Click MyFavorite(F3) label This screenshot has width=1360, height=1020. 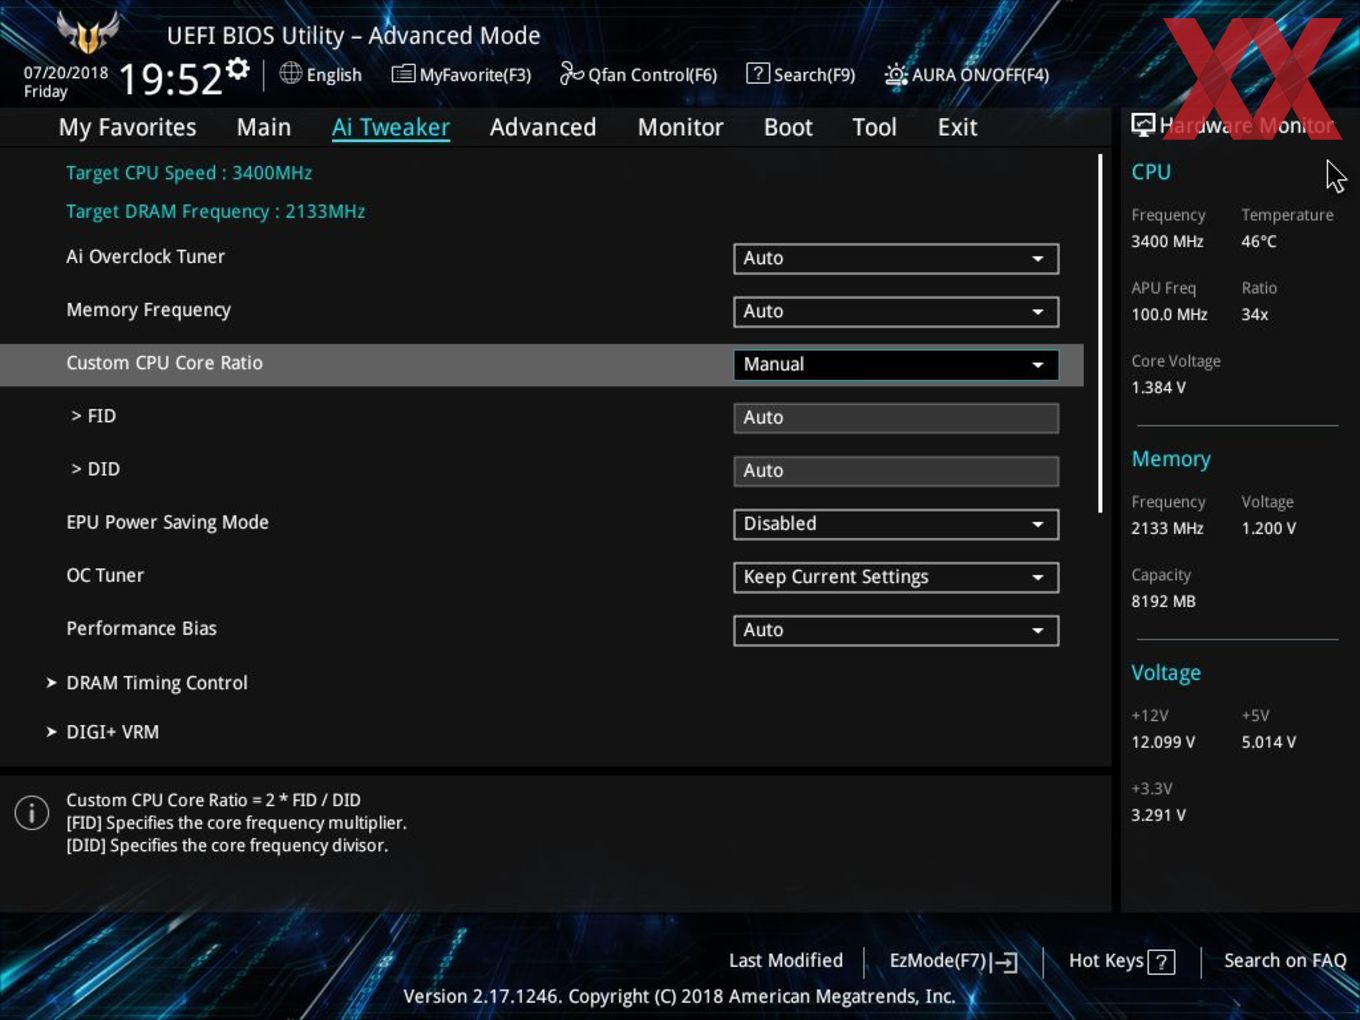tap(475, 75)
